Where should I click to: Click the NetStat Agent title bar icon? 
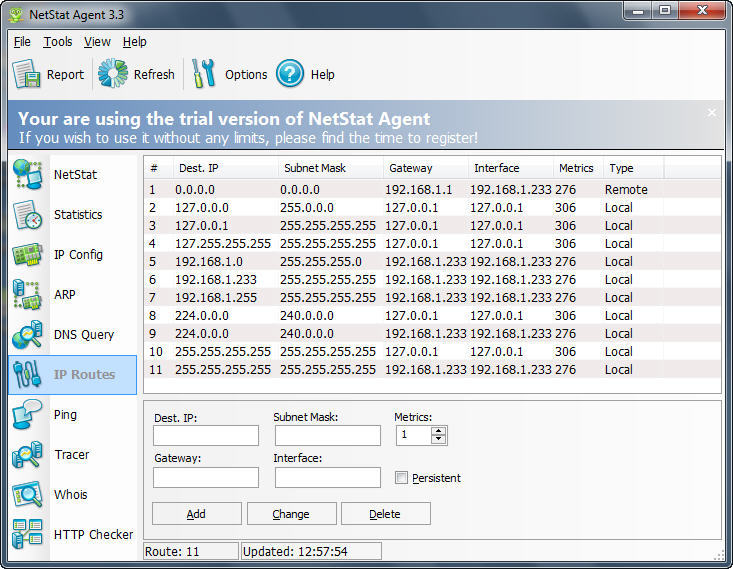[16, 14]
